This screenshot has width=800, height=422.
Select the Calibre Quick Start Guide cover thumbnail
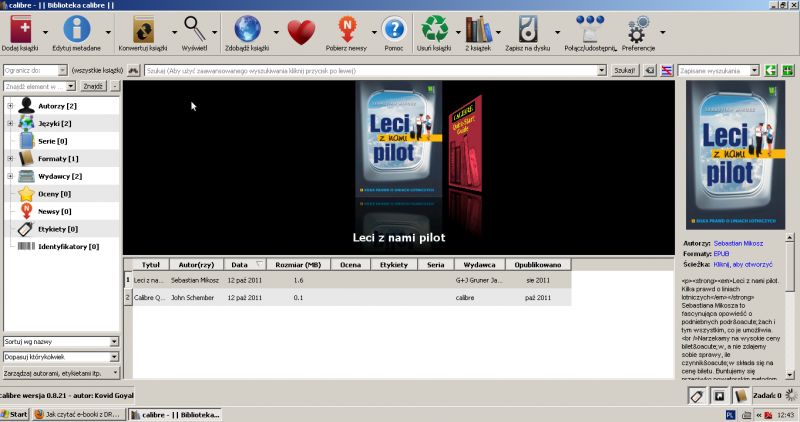(465, 144)
